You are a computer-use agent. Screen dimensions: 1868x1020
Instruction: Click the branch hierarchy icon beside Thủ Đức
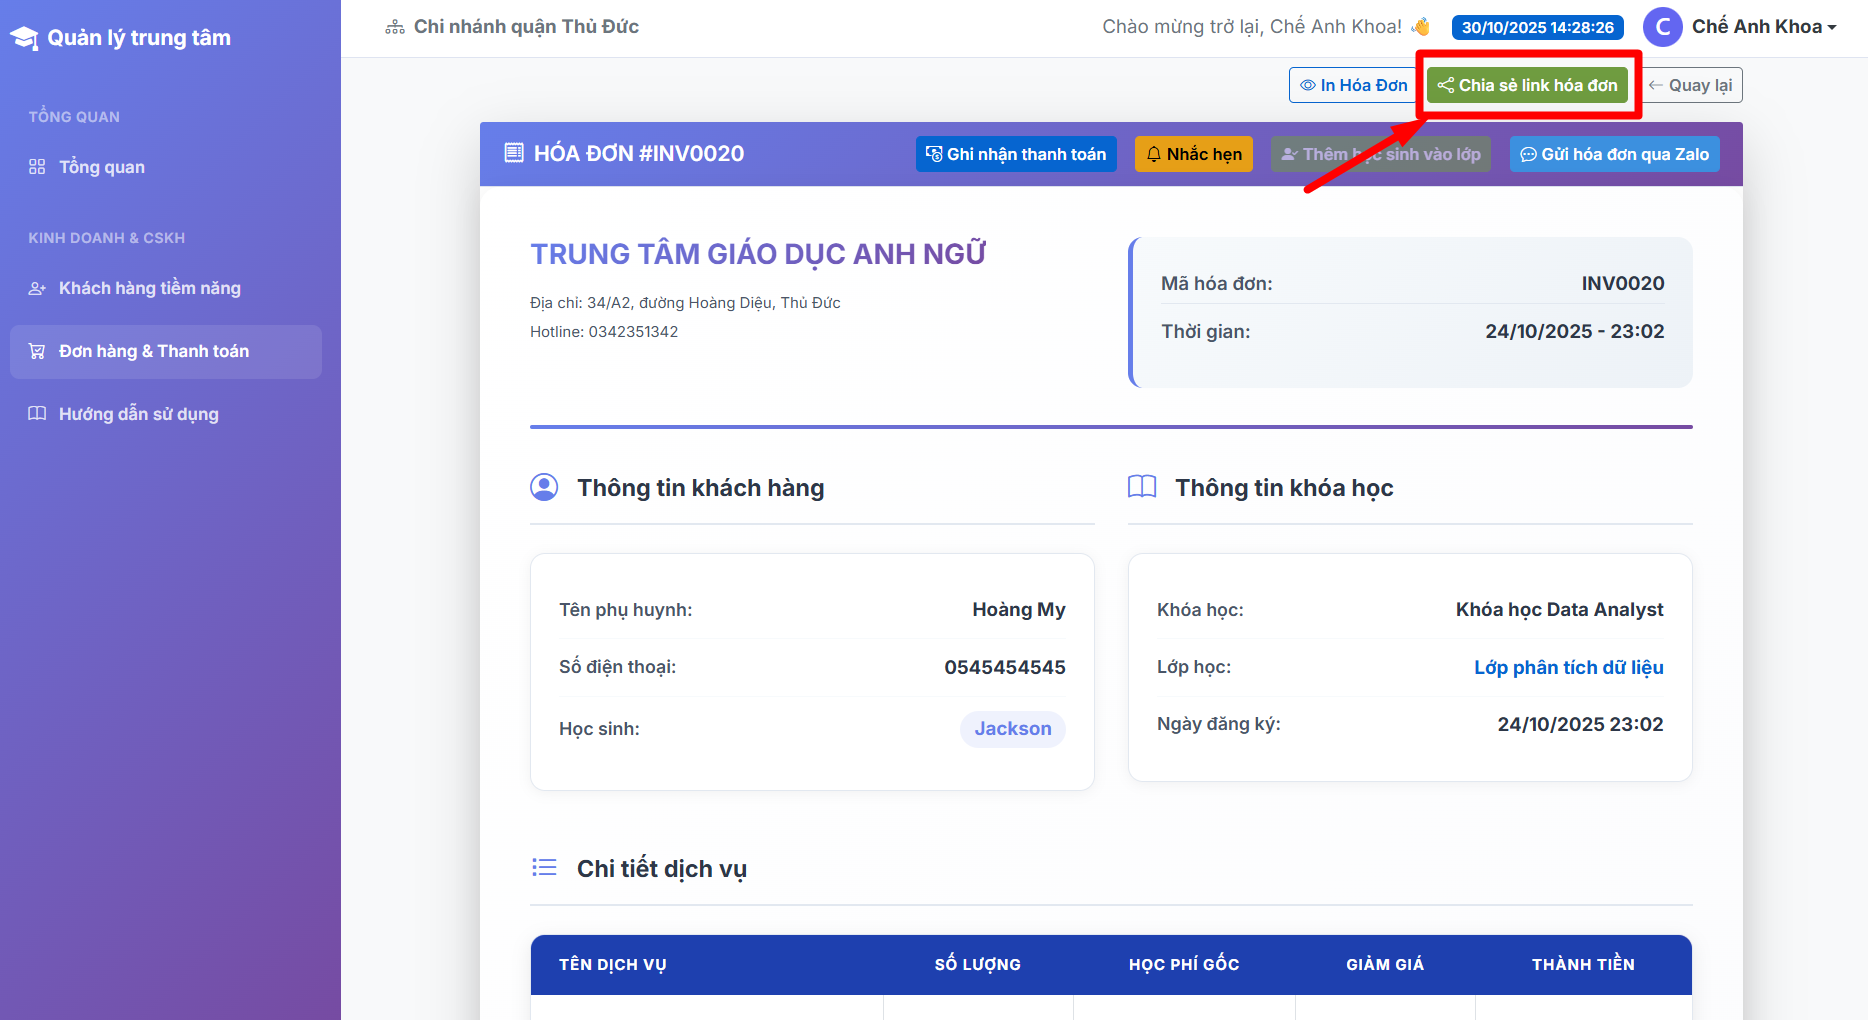coord(395,27)
